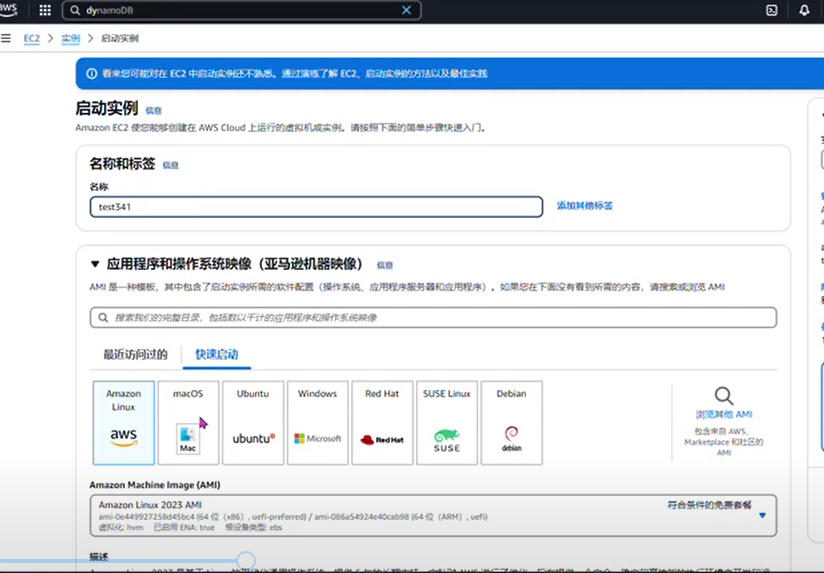Open the Amazon Linux 2023 AMI dropdown
824x573 pixels.
434,515
